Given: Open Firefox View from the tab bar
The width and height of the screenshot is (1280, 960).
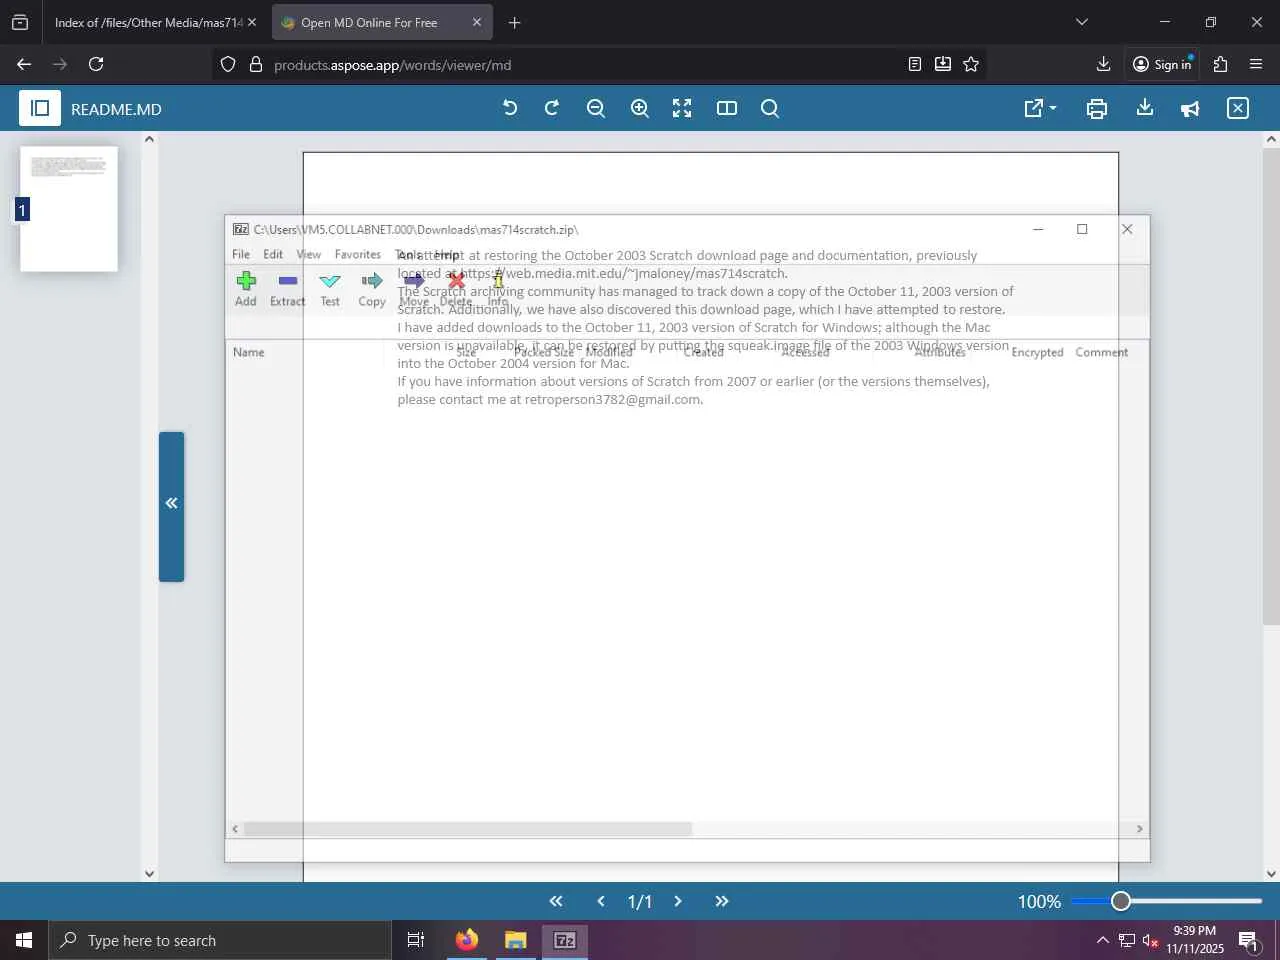Looking at the screenshot, I should (x=20, y=22).
